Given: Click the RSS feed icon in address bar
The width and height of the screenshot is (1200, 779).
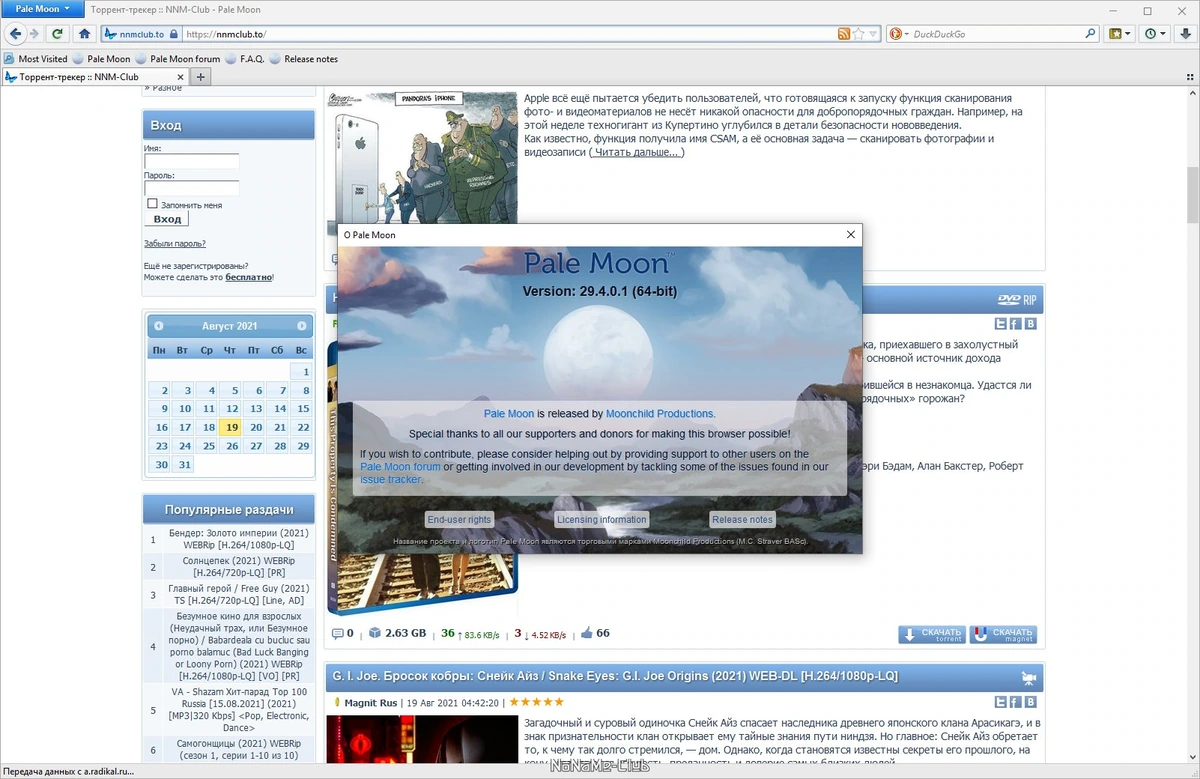Looking at the screenshot, I should (845, 33).
